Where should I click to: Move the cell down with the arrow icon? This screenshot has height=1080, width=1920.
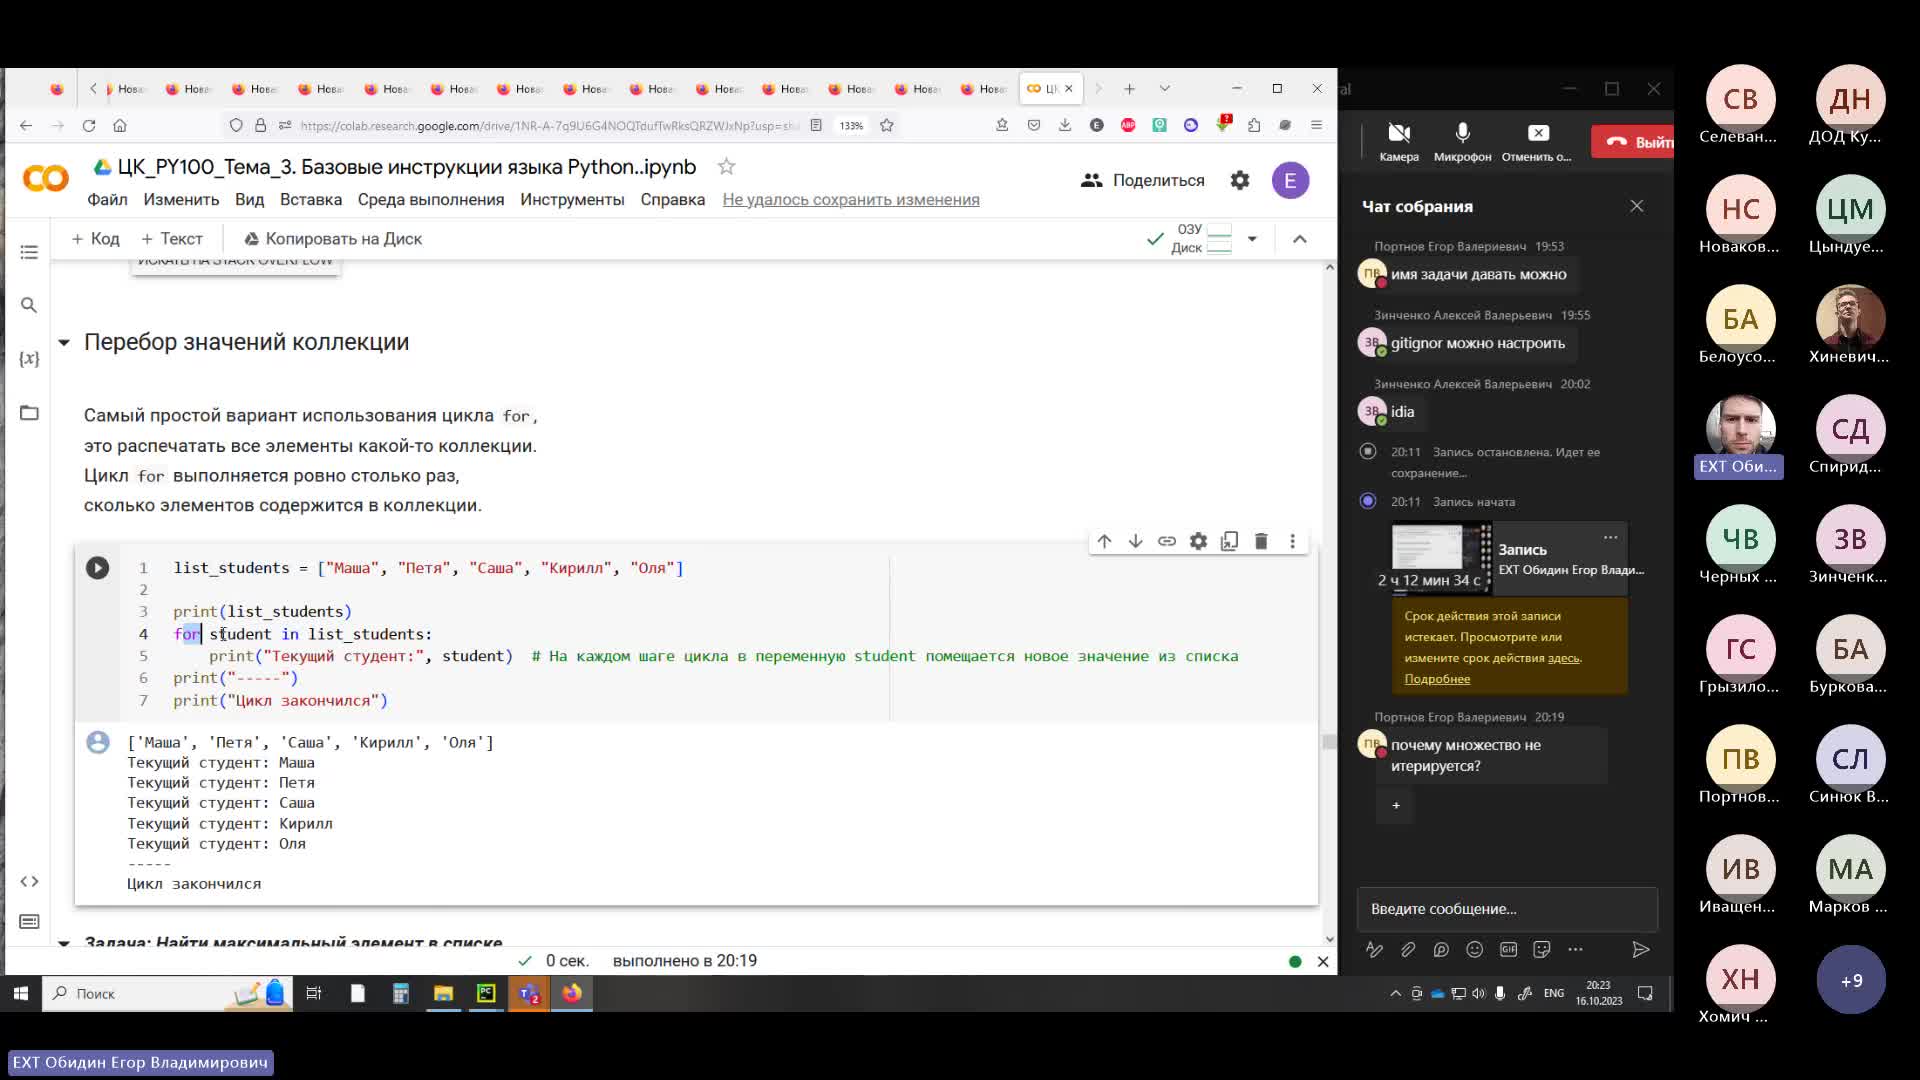[x=1135, y=541]
